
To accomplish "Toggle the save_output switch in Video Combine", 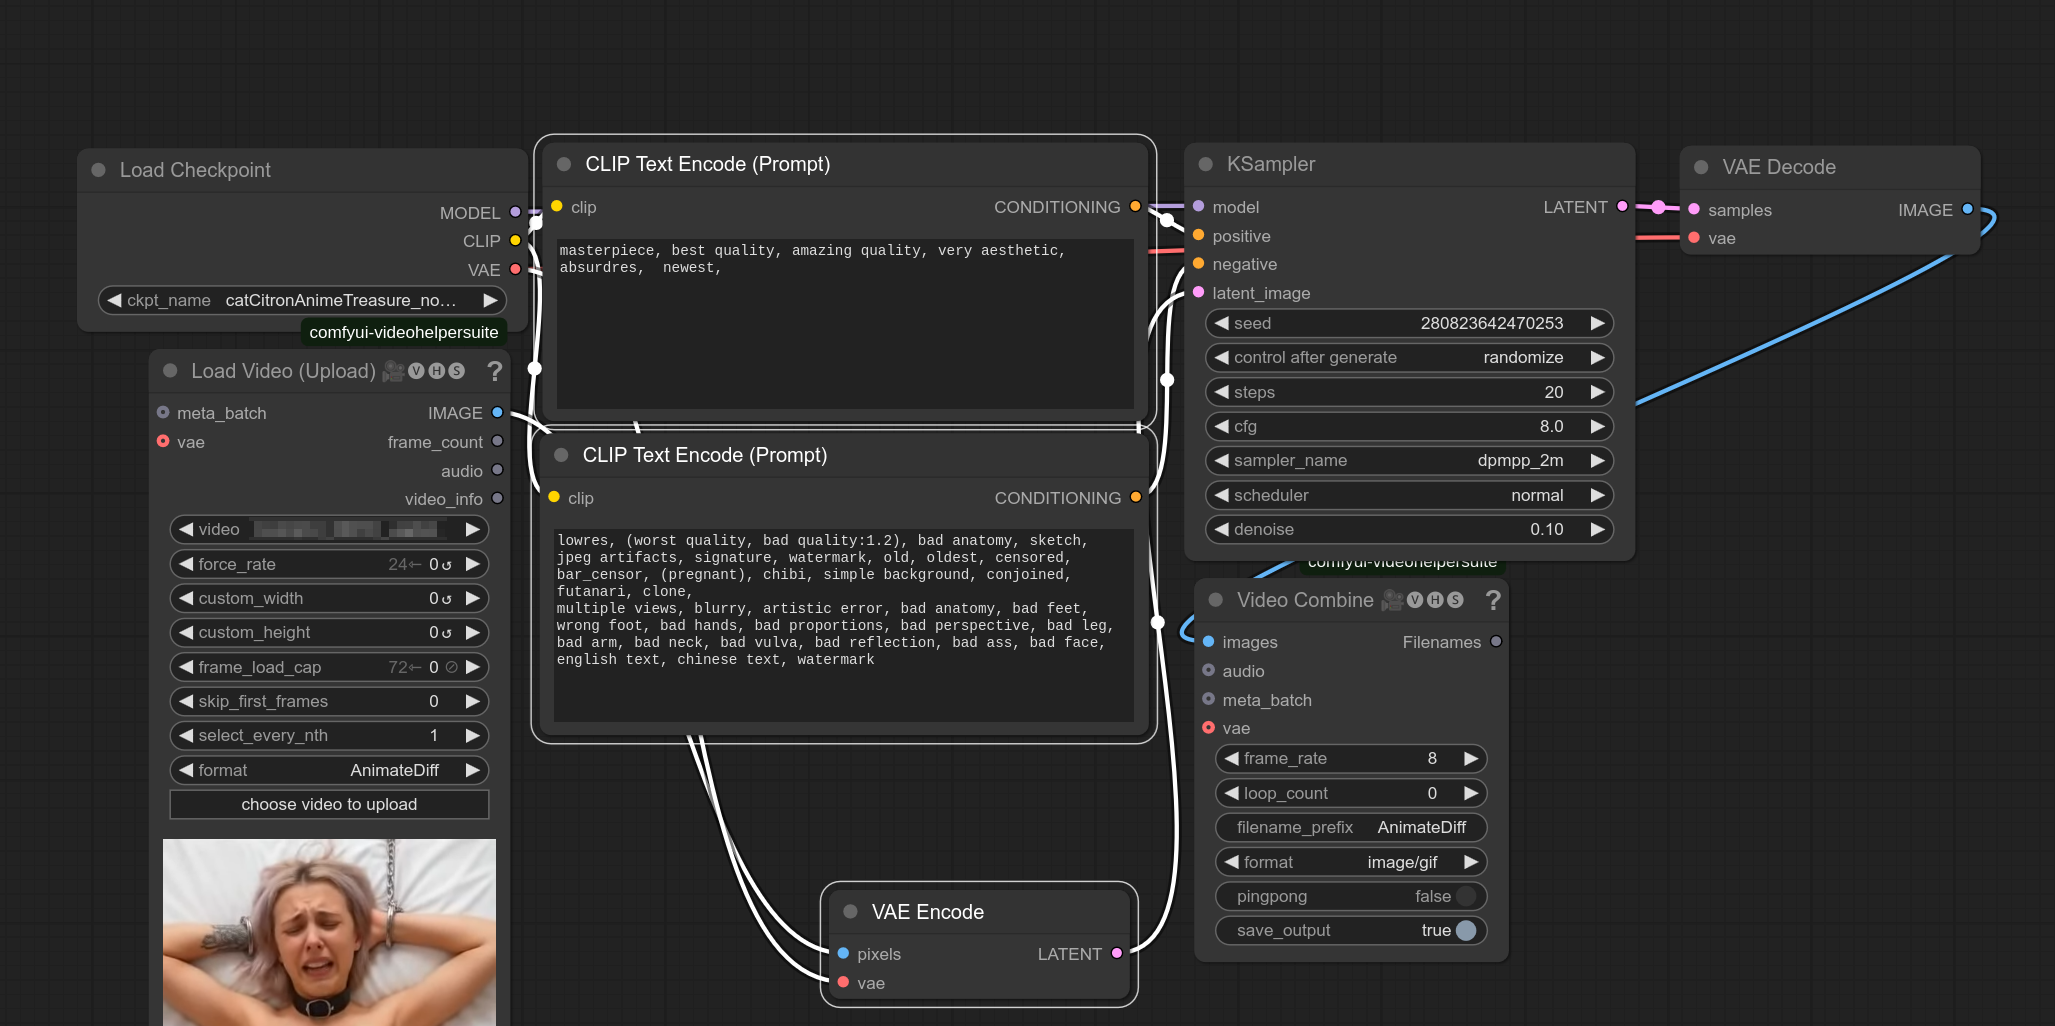I will click(1466, 930).
